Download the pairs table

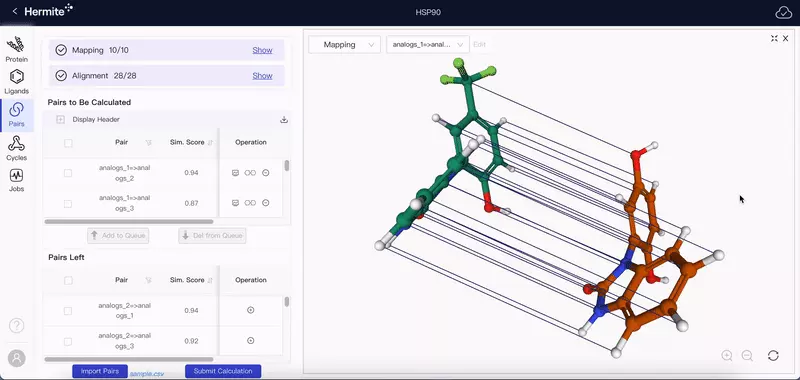tap(284, 120)
